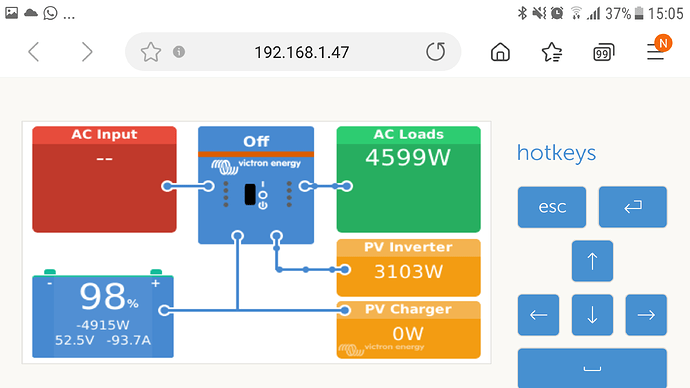Tap the clock showing 15:05
The width and height of the screenshot is (690, 388).
pos(665,14)
